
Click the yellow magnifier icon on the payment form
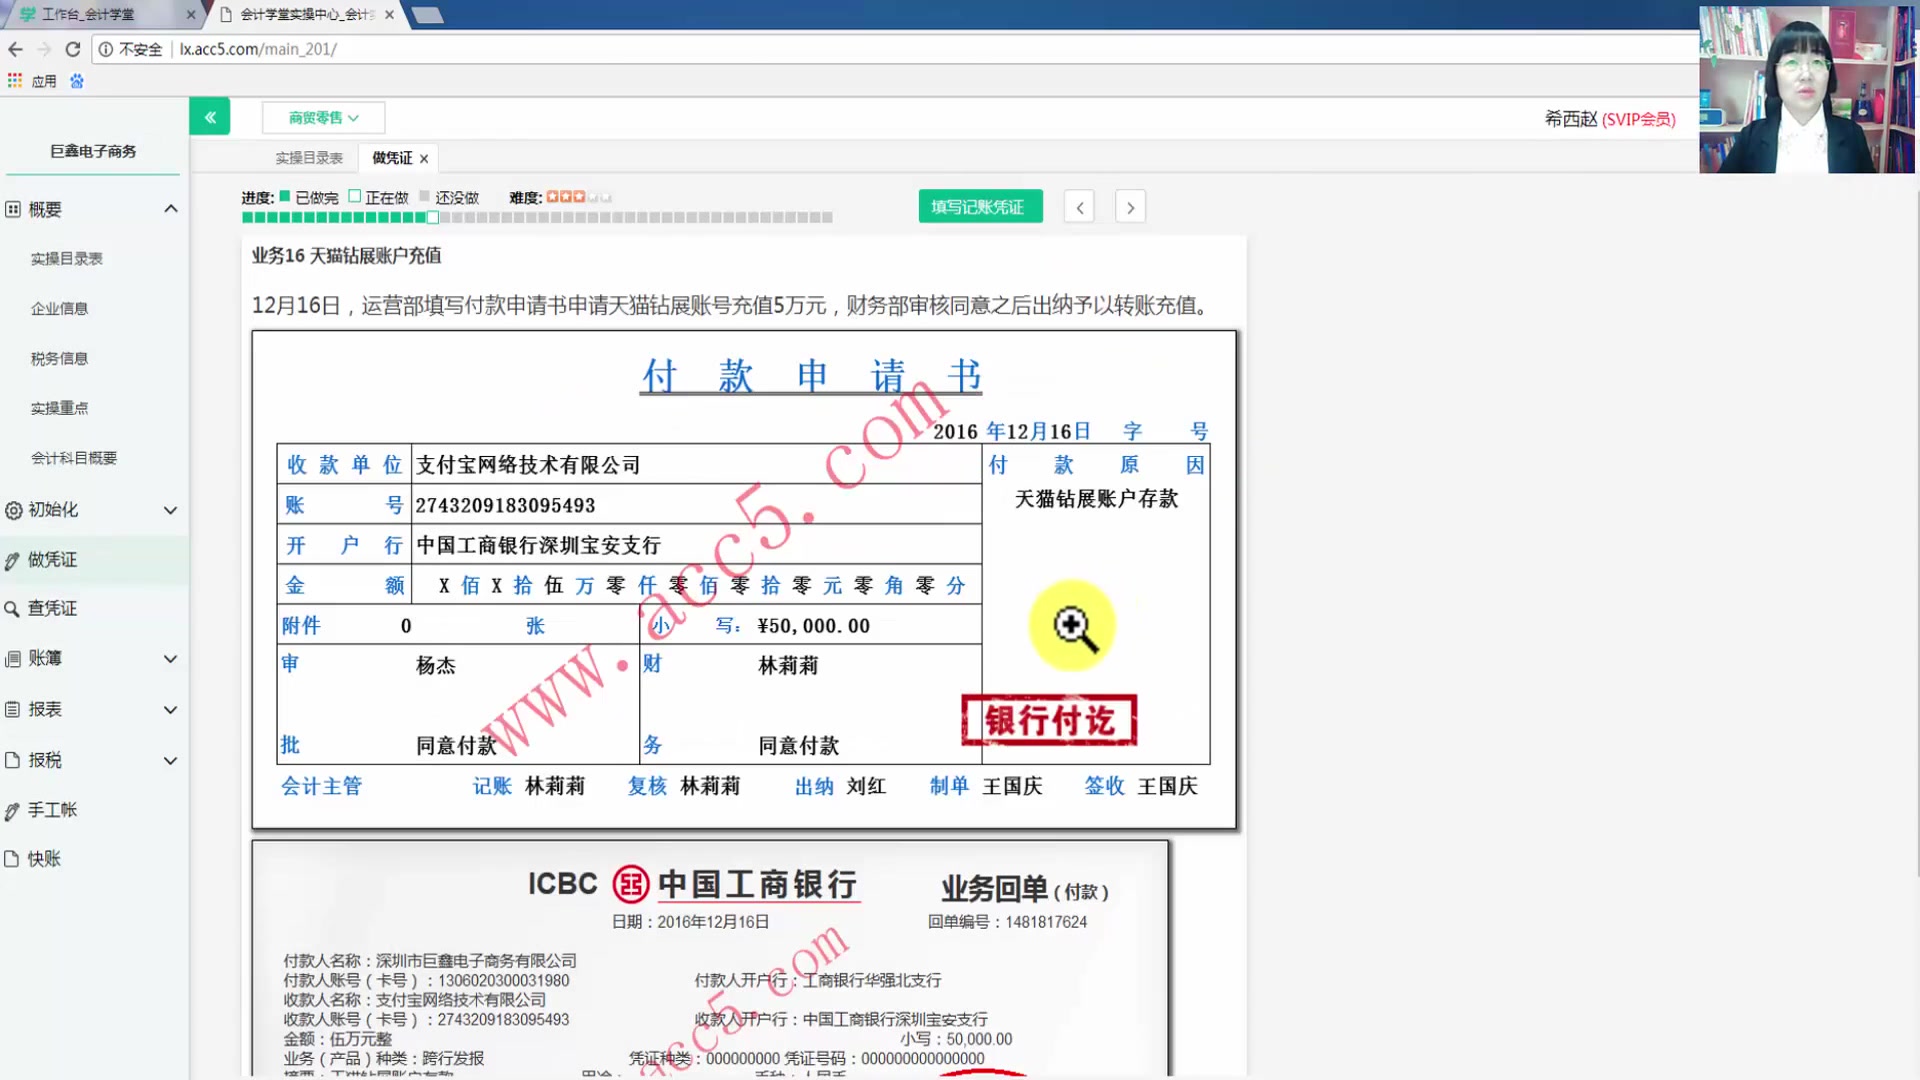click(x=1071, y=625)
